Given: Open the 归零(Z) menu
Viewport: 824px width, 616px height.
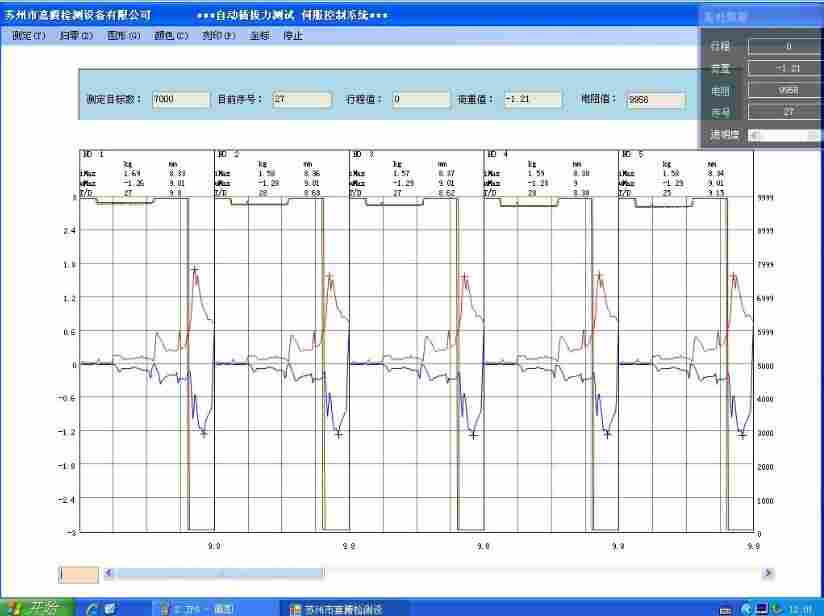Looking at the screenshot, I should point(76,36).
